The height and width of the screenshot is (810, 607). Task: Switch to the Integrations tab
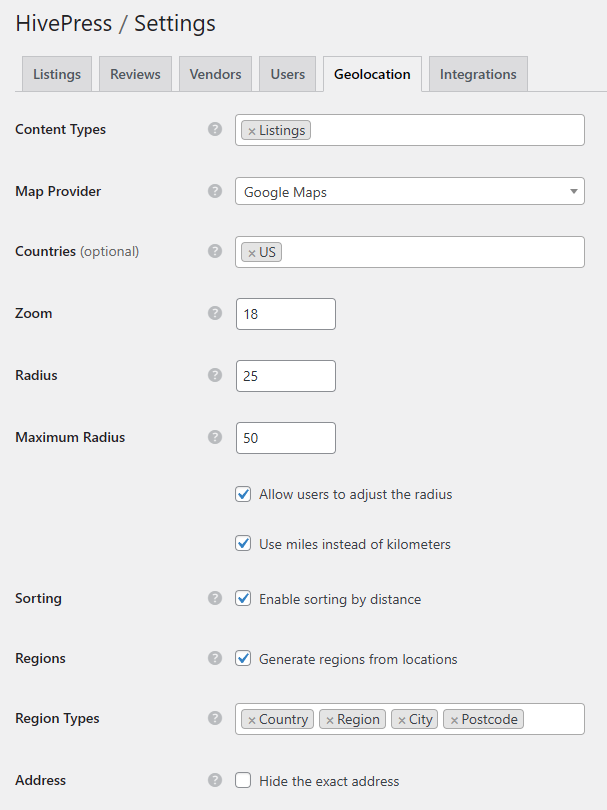pos(478,74)
